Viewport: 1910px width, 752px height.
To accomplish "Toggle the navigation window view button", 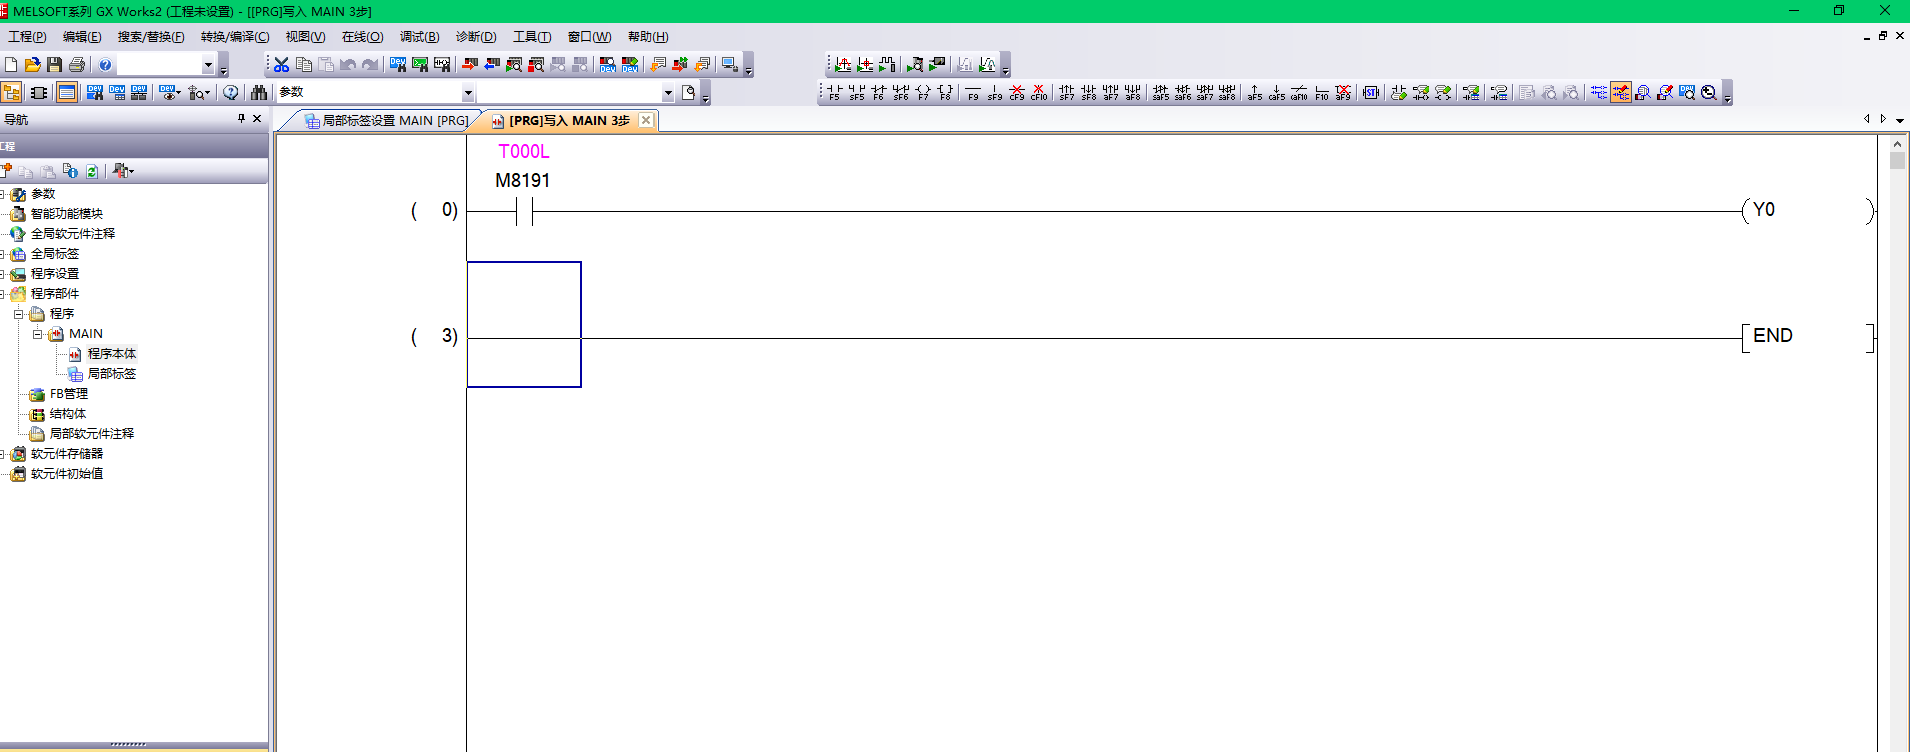I will (x=12, y=93).
